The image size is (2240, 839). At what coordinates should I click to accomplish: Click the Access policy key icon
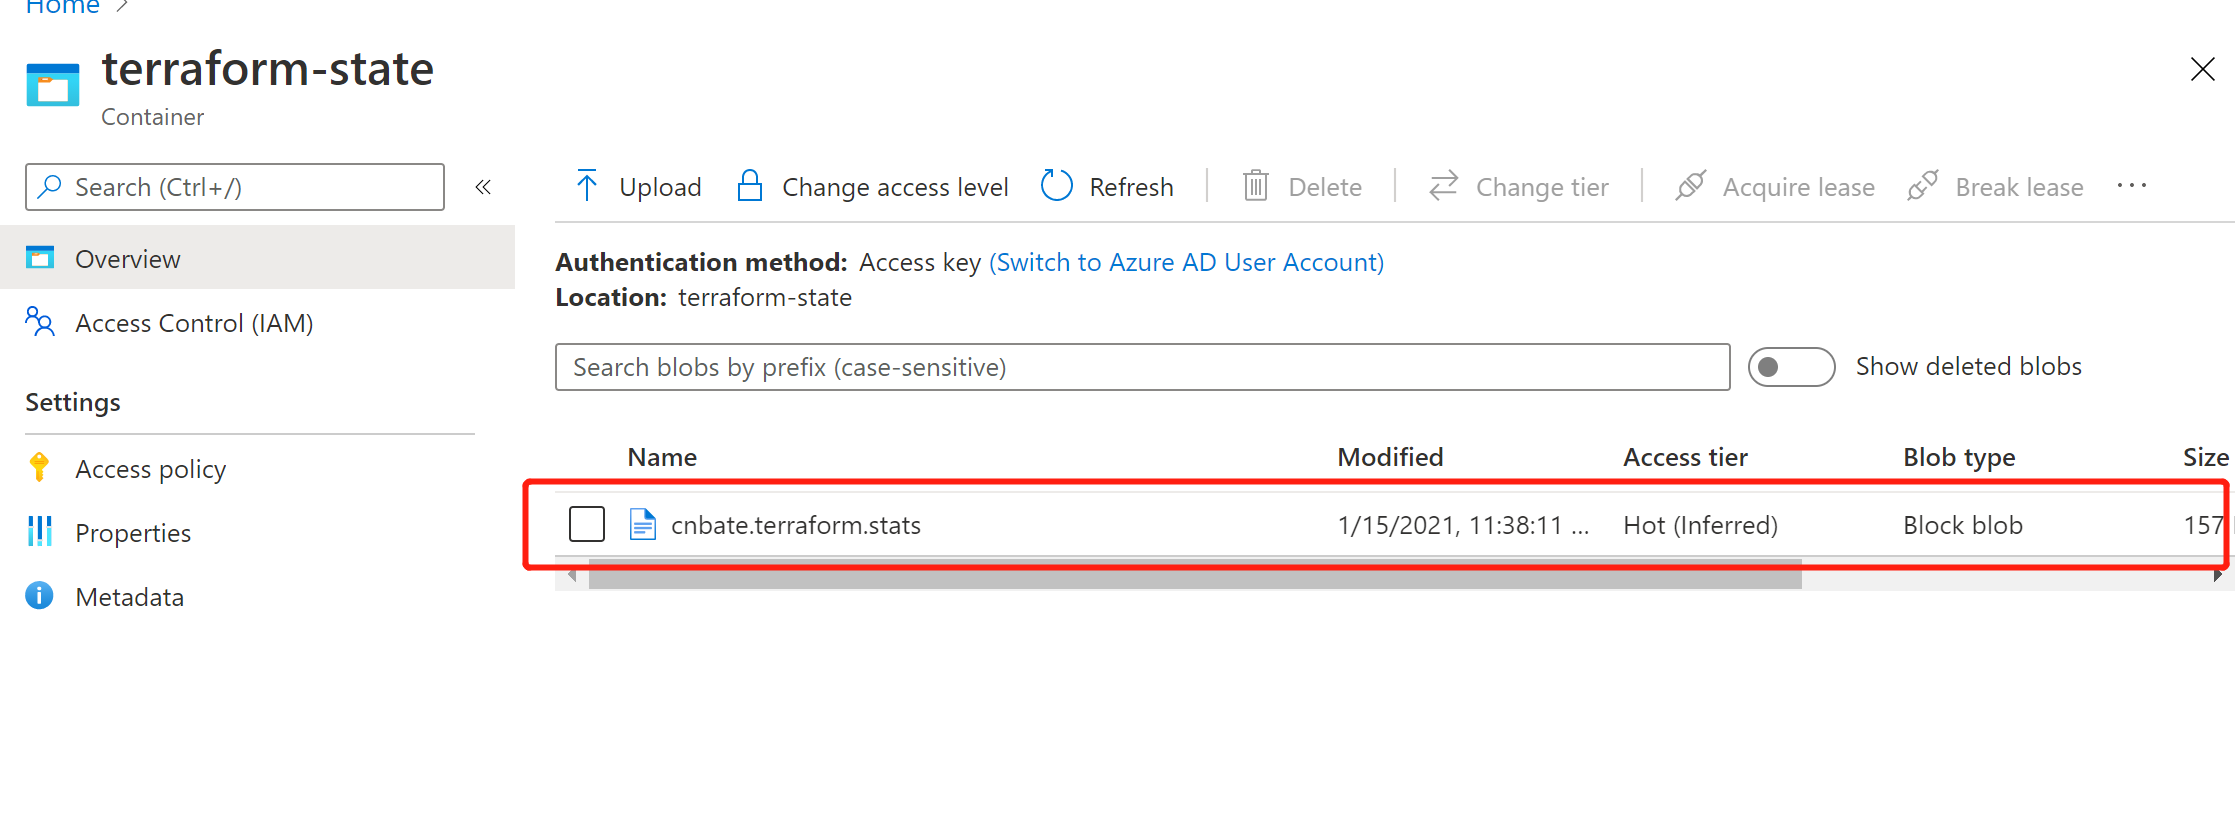coord(39,467)
